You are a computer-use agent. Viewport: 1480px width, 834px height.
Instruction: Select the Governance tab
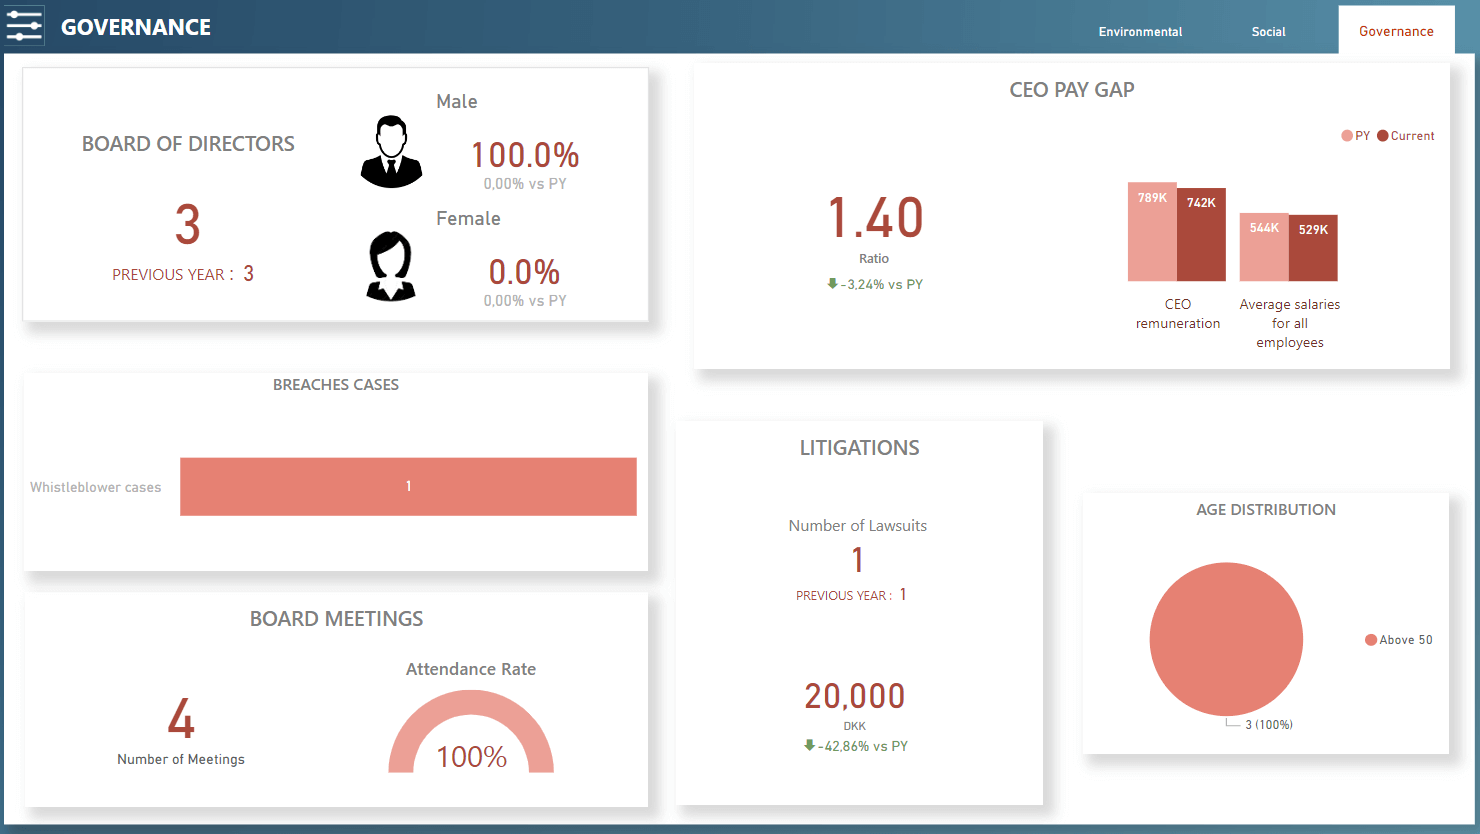click(x=1396, y=31)
